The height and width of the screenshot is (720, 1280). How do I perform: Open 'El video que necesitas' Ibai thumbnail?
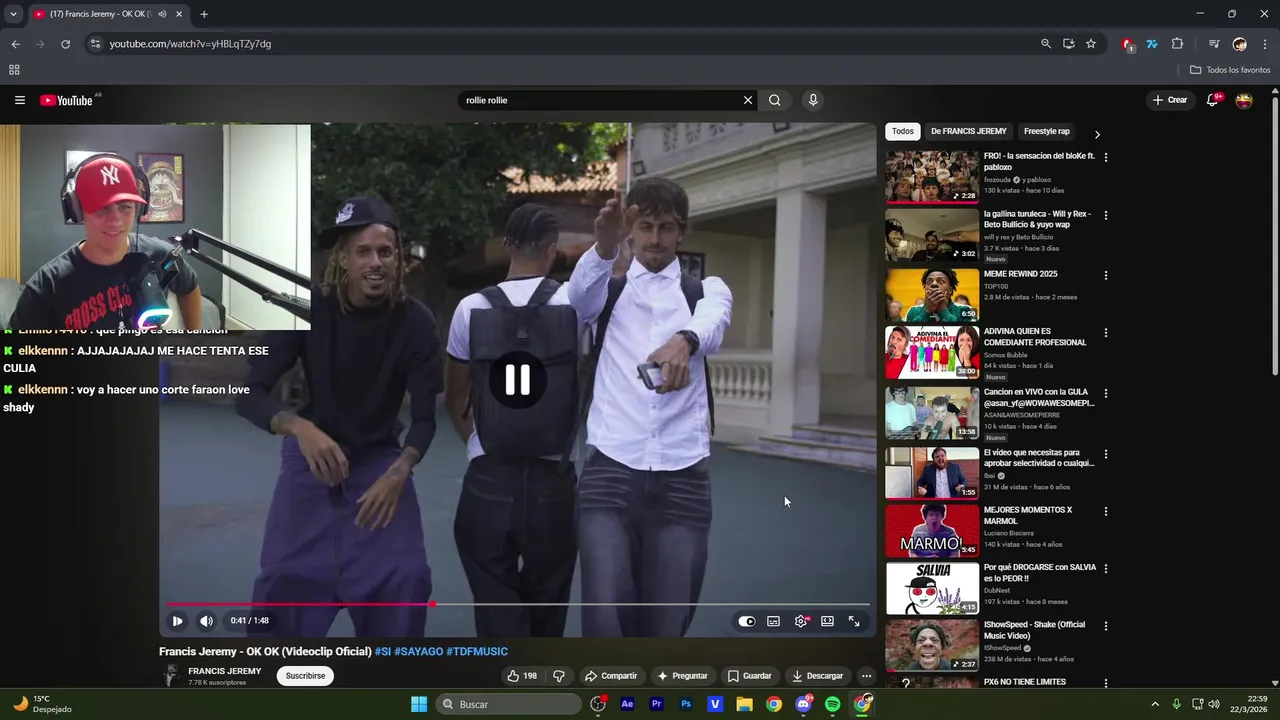click(x=932, y=473)
